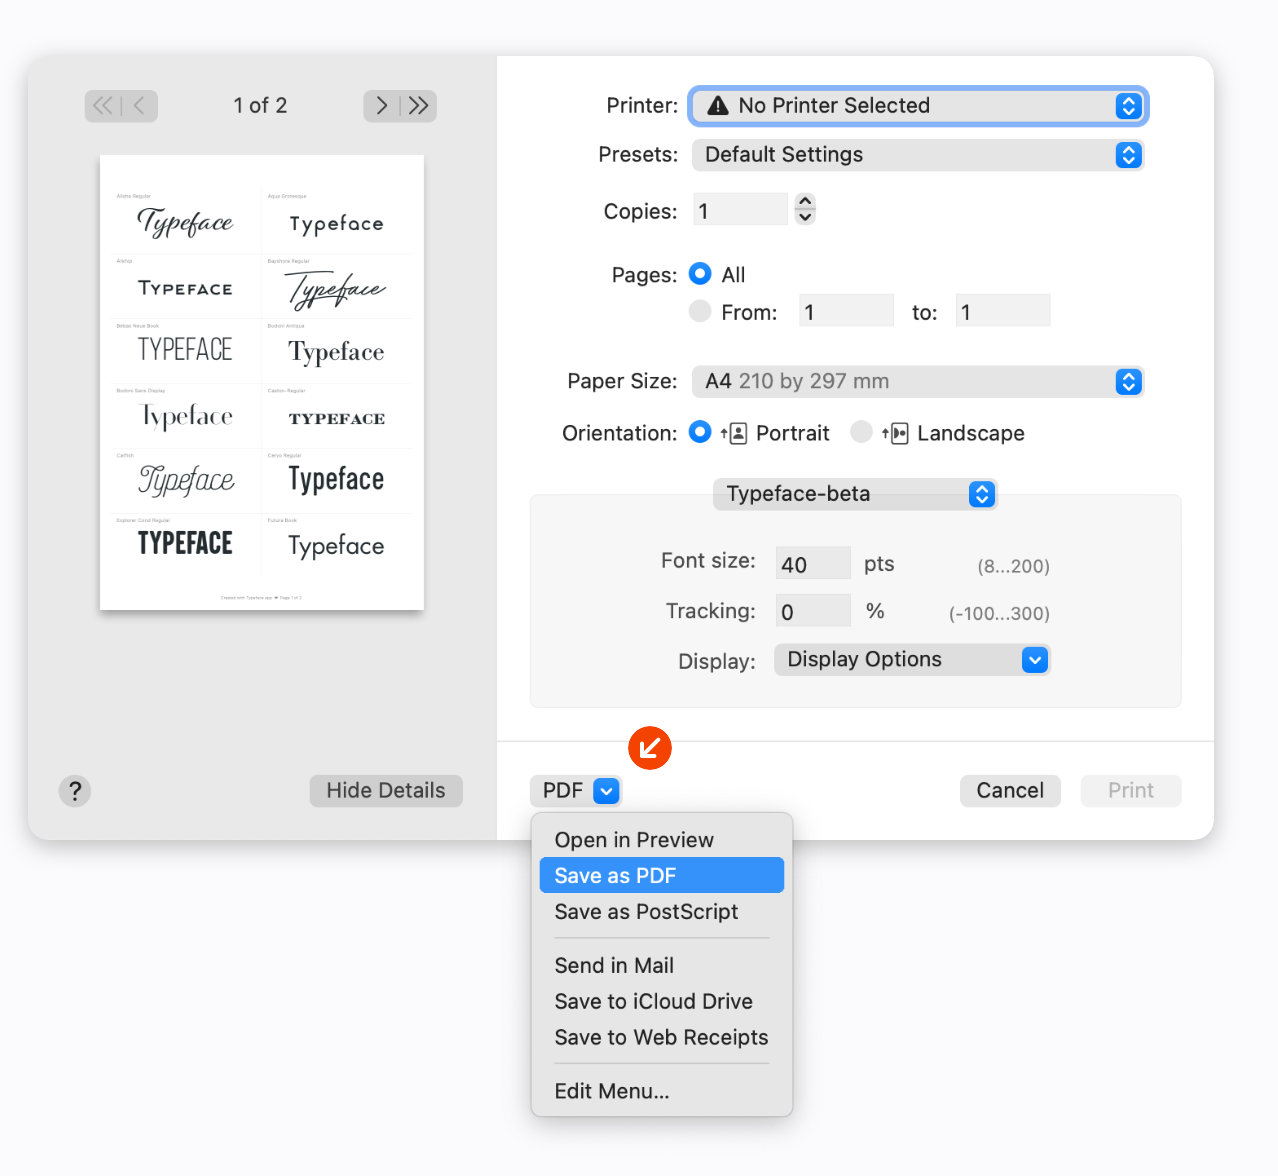Expand the Presets dropdown
The height and width of the screenshot is (1176, 1278).
coord(917,155)
